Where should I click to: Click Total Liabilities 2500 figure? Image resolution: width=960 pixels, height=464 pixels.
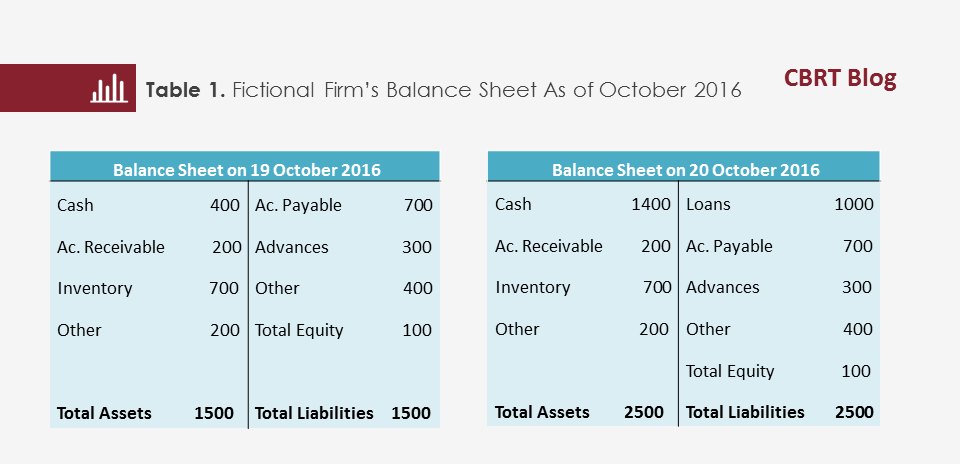(x=854, y=412)
